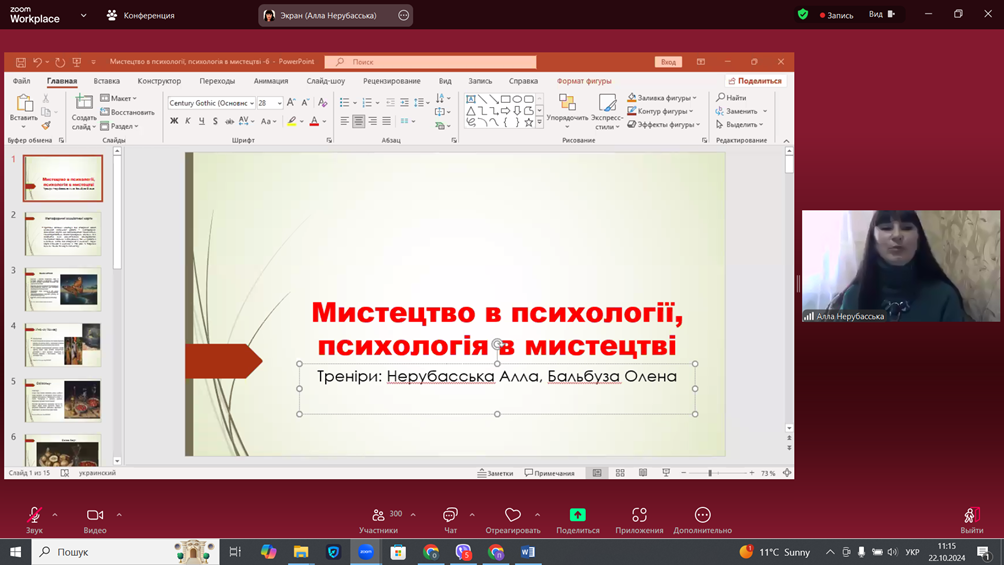Click the PowerPoint zoom level slider
1004x565 pixels.
point(710,473)
